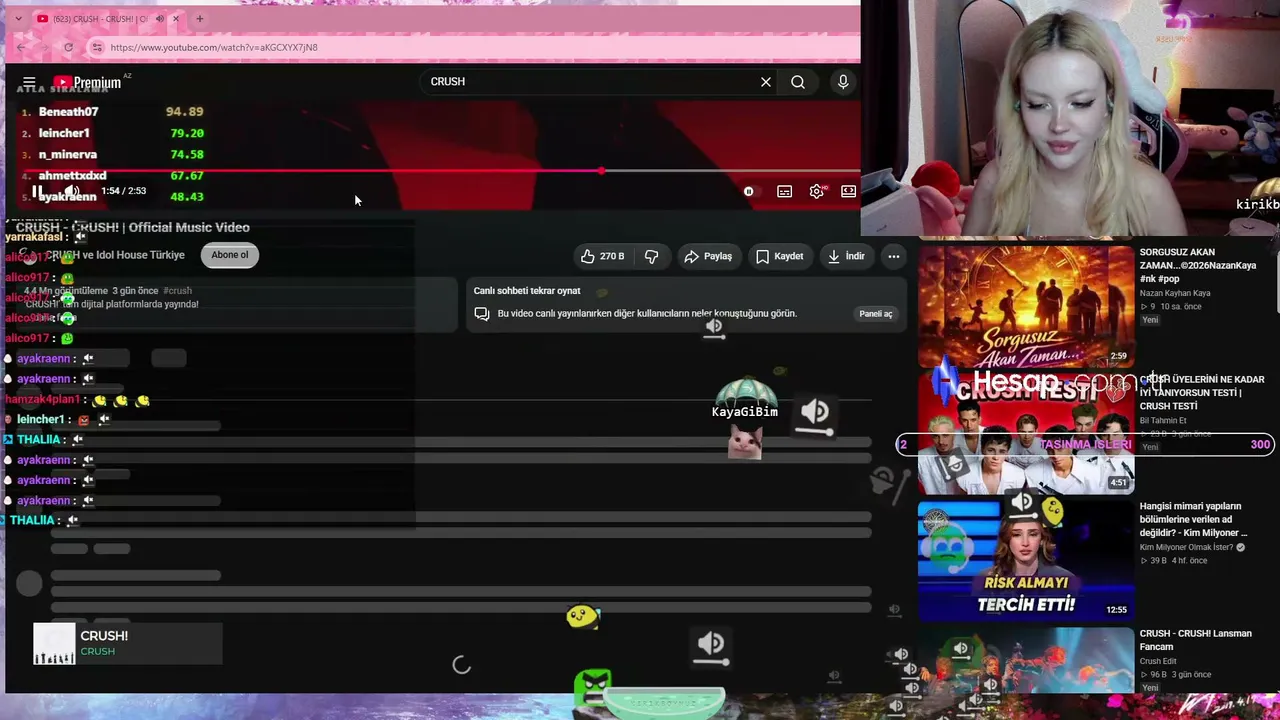Open the CRUSH - CRUSH! Lansman Fancam title
Image resolution: width=1280 pixels, height=720 pixels.
[1196, 640]
